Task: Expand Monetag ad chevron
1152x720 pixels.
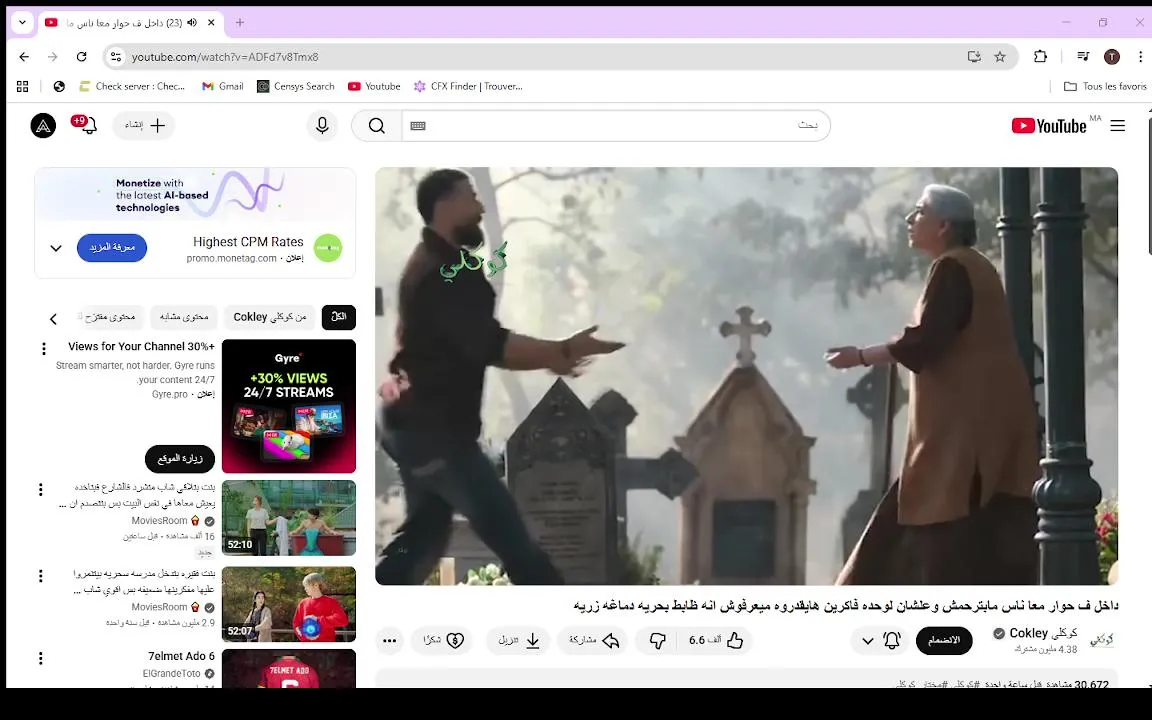Action: point(56,248)
